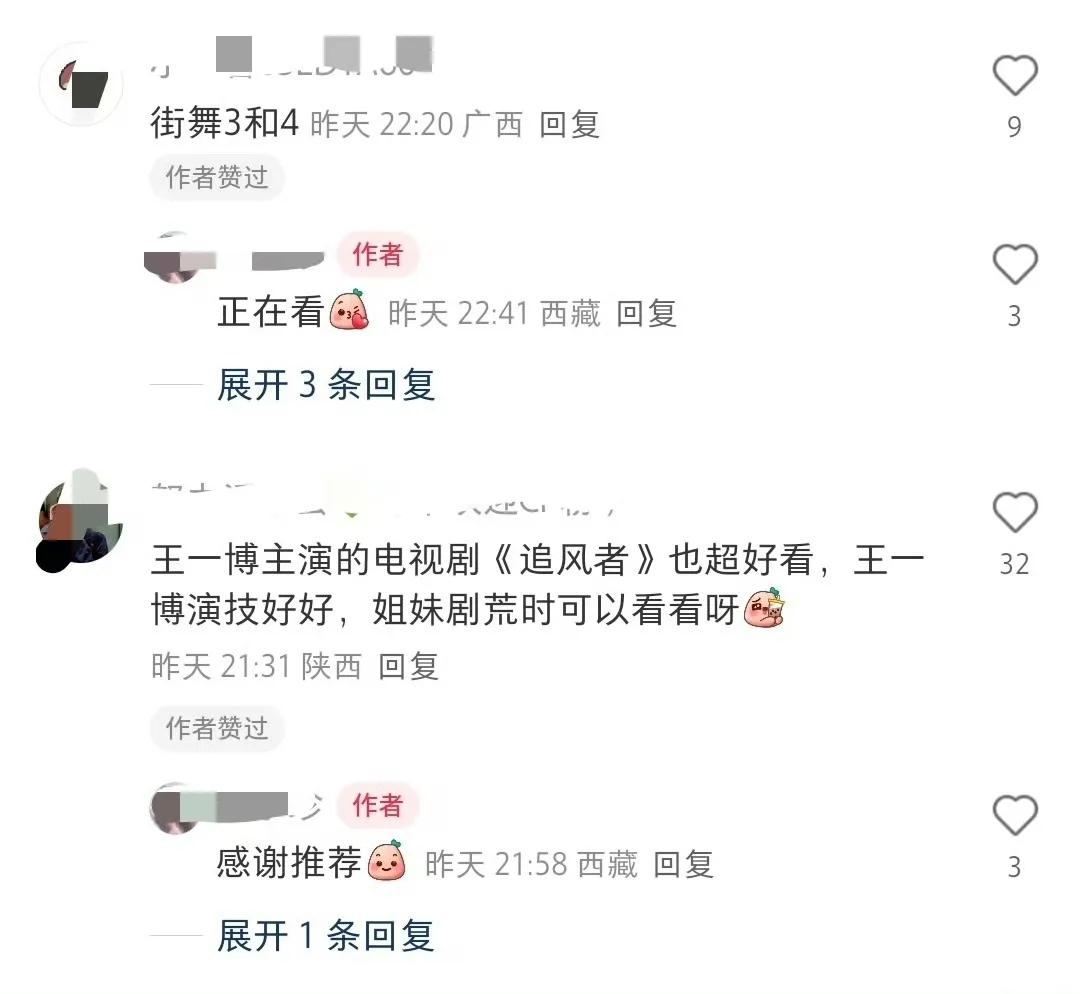This screenshot has width=1080, height=994.
Task: Tap the kiss emoji after 正在看
Action: point(349,310)
